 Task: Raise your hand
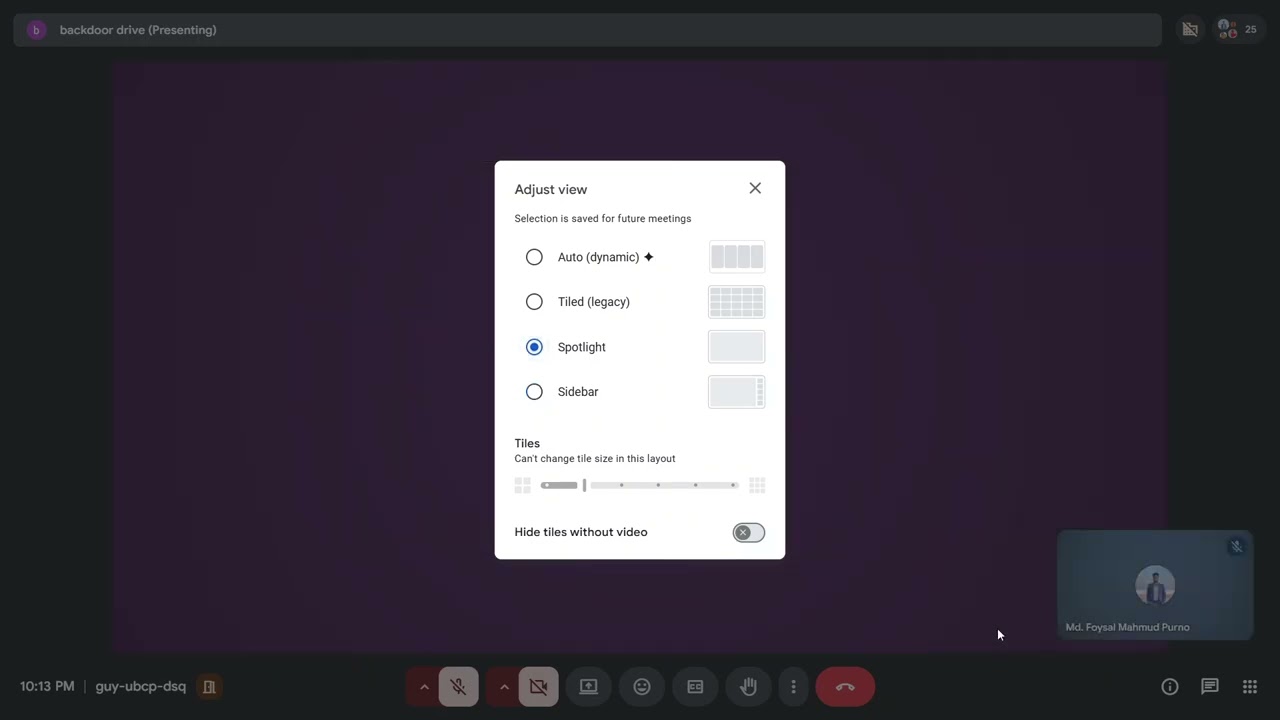coord(748,687)
